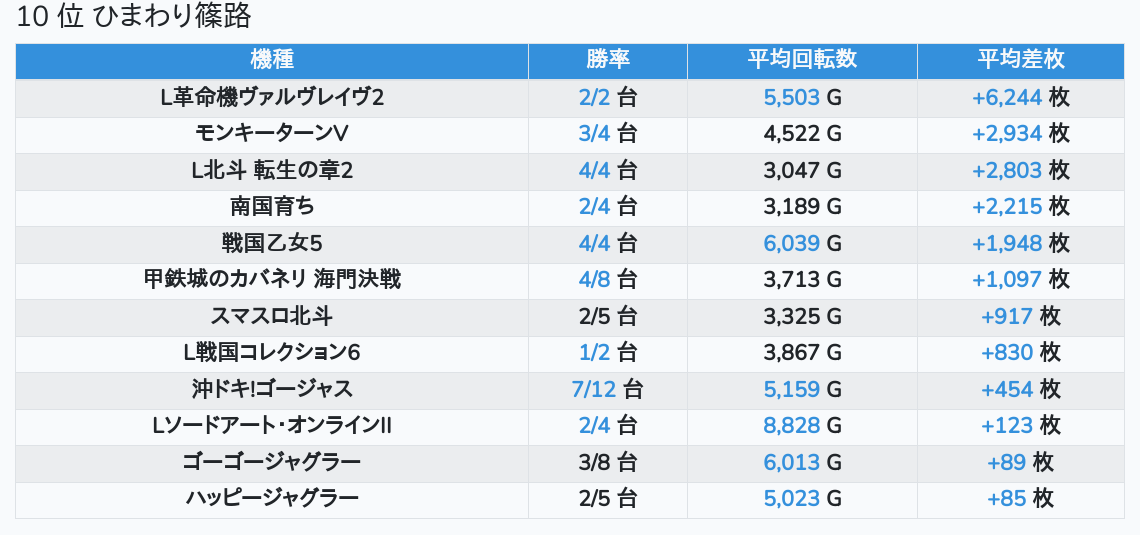Click the 平均差枚 column header

[x=1021, y=60]
